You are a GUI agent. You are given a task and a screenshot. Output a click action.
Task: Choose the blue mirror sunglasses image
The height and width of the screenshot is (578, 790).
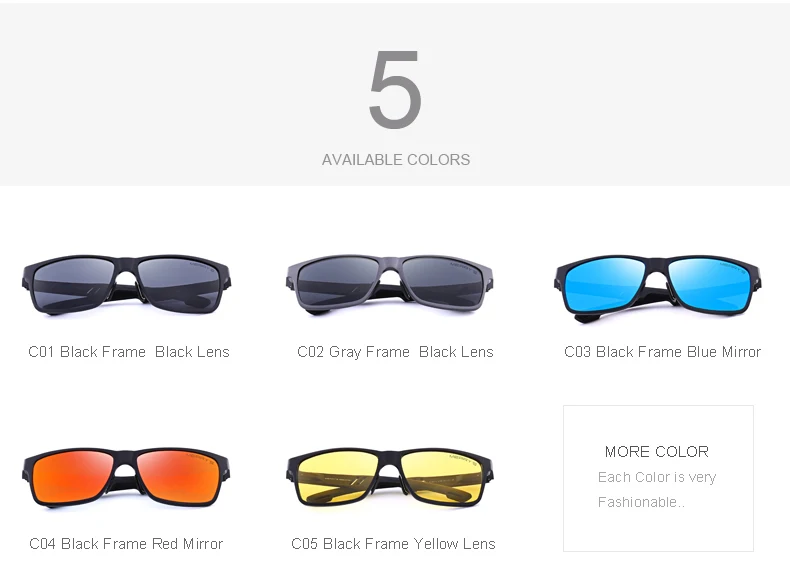tap(657, 288)
